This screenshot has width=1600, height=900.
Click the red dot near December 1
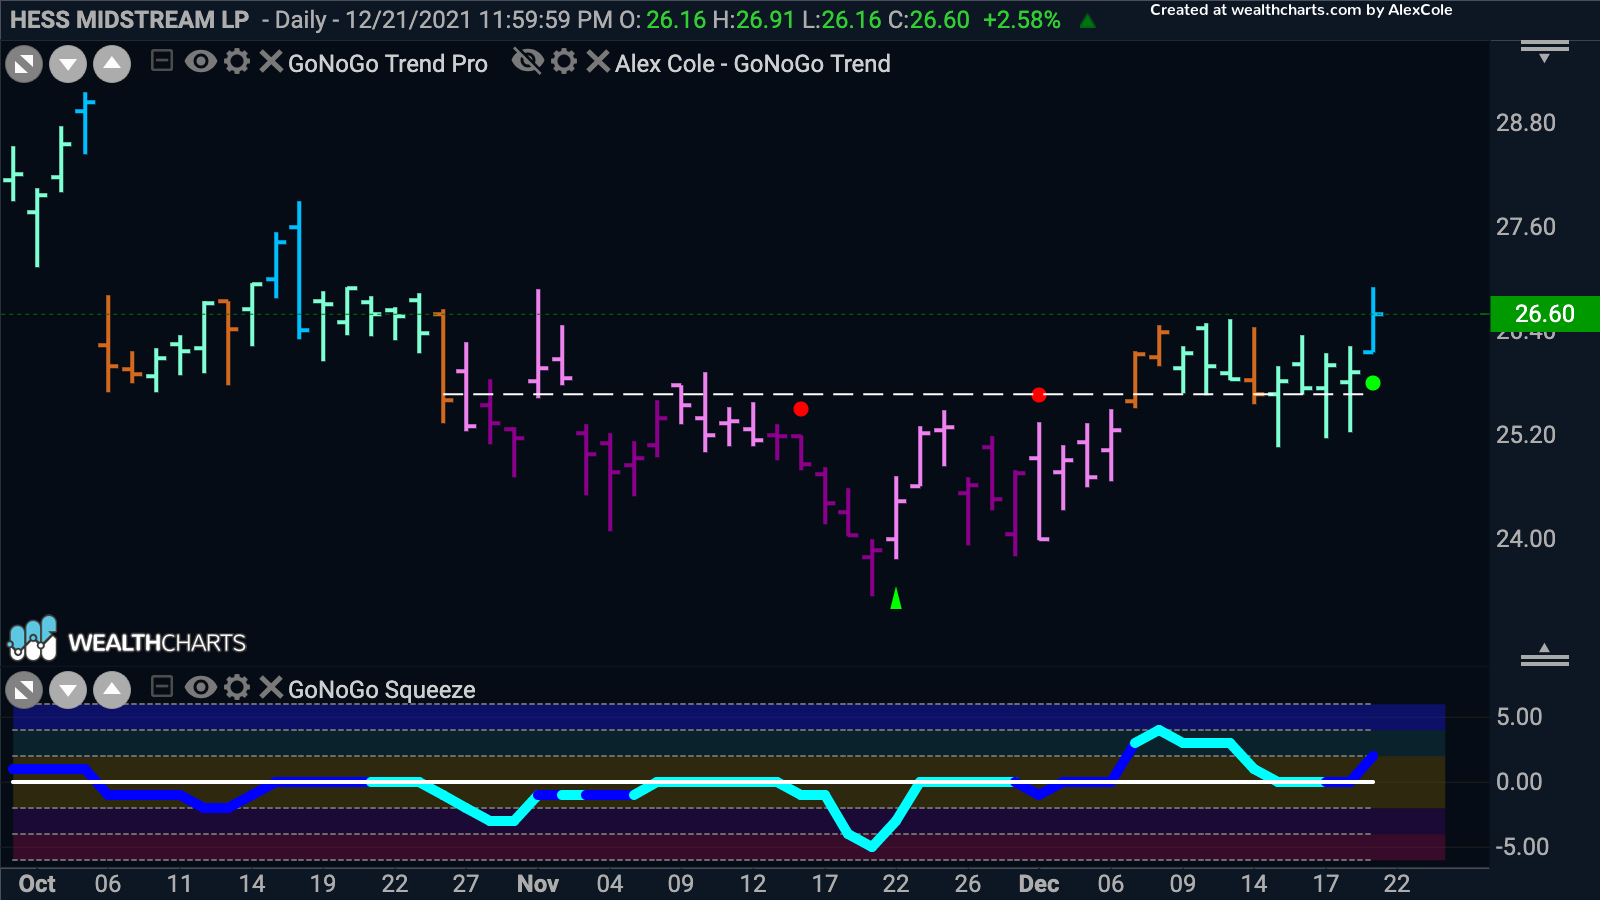tap(1039, 395)
